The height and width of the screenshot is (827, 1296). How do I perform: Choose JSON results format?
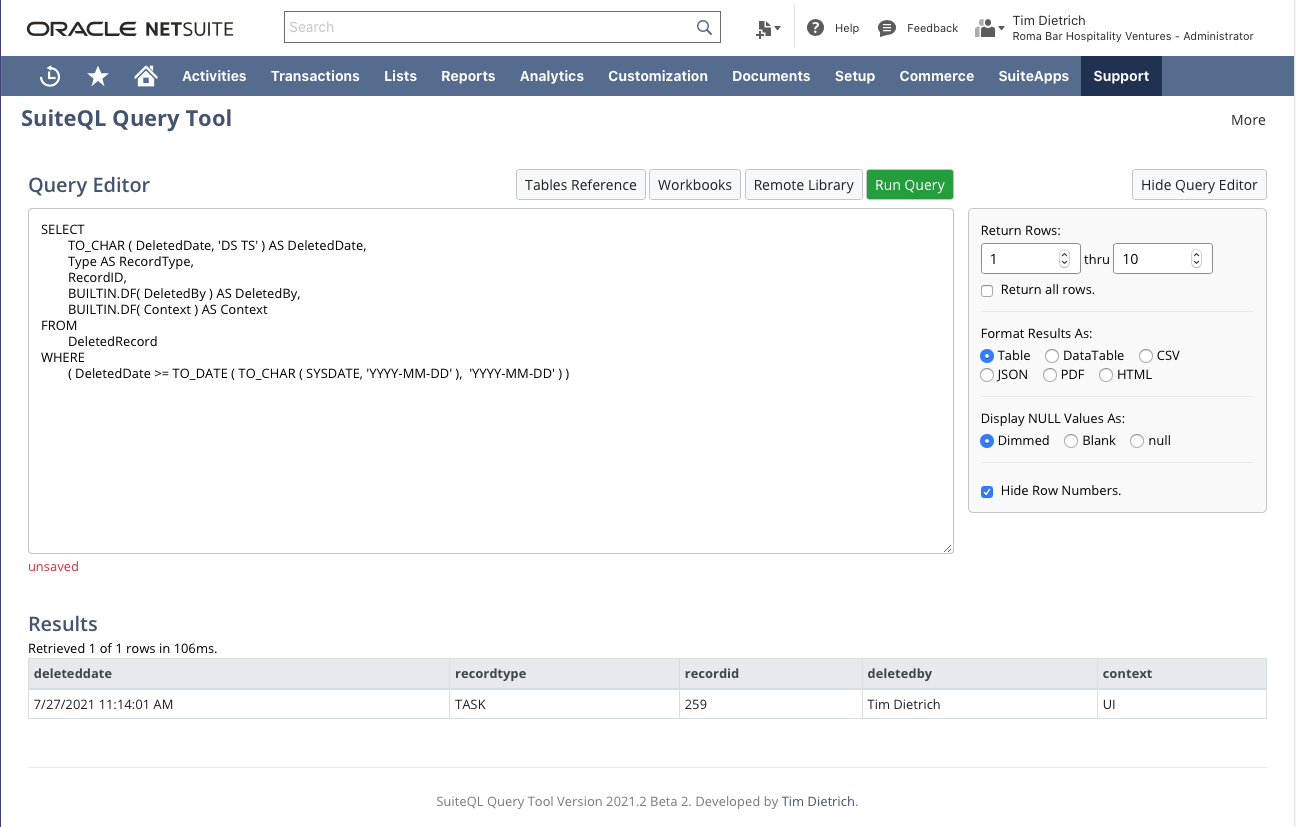coord(987,375)
